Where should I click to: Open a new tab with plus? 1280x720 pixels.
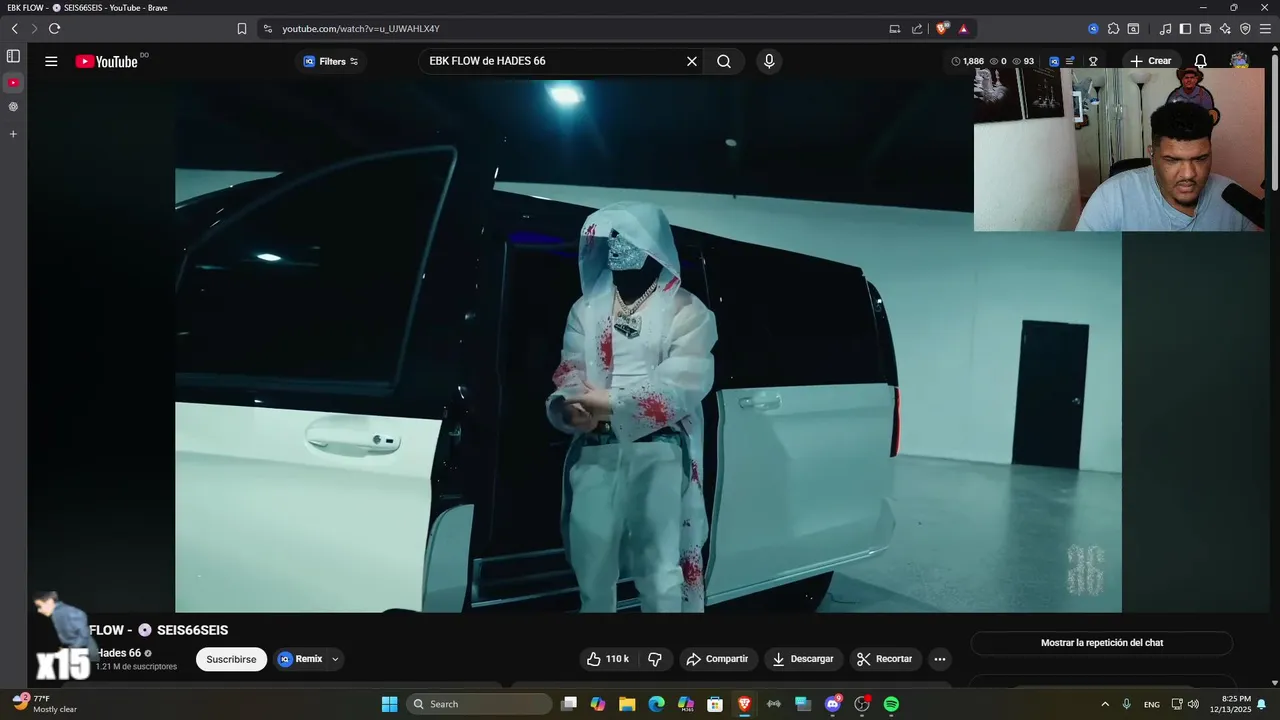tap(13, 134)
